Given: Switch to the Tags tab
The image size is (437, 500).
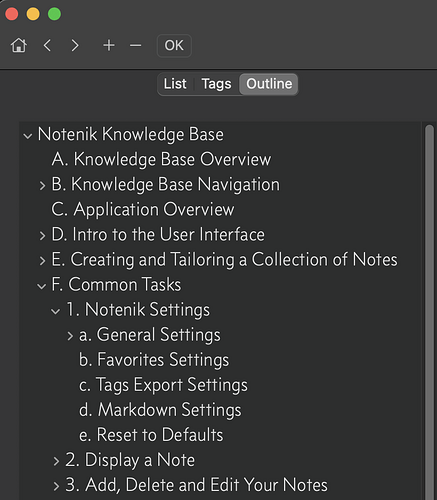Looking at the screenshot, I should (216, 84).
